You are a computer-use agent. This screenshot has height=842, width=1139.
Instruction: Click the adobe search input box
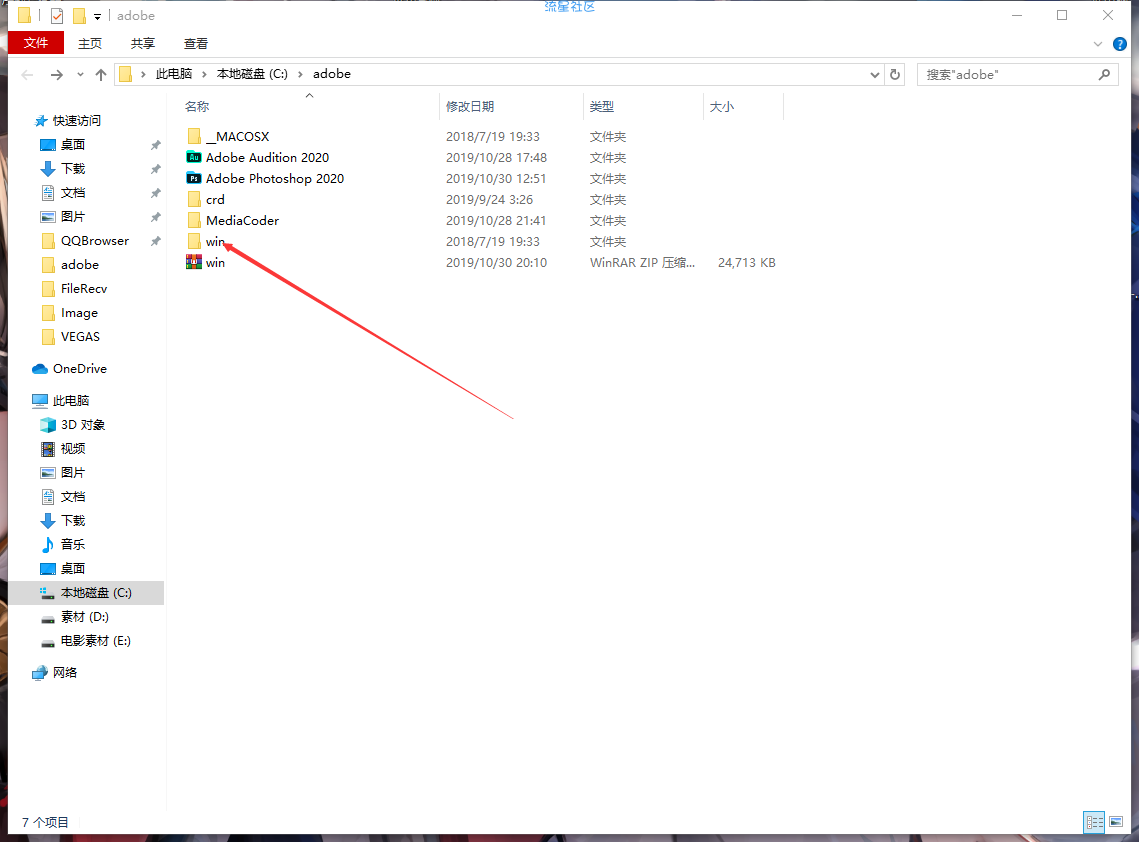pyautogui.click(x=1008, y=74)
